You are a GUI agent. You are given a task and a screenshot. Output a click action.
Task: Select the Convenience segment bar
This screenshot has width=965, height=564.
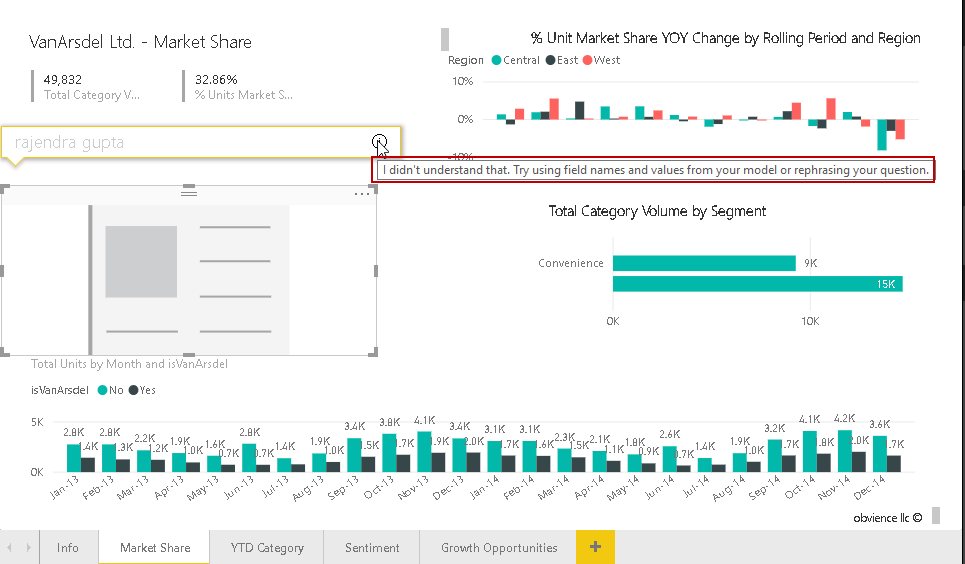point(704,263)
